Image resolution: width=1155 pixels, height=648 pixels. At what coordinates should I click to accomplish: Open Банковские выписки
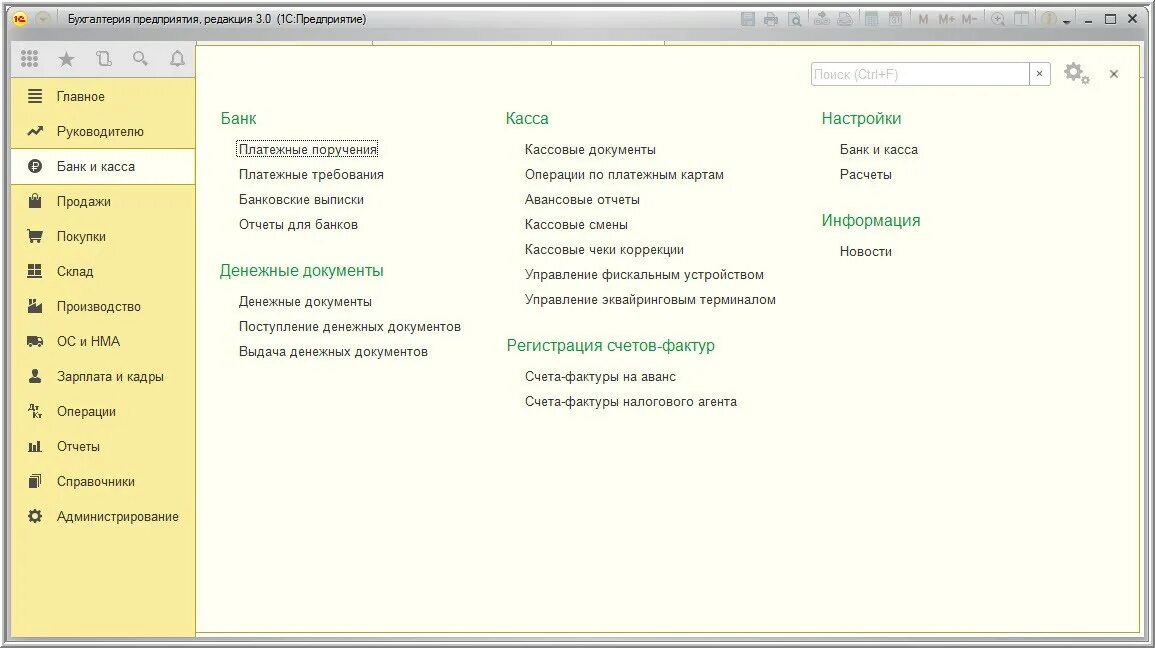[301, 200]
